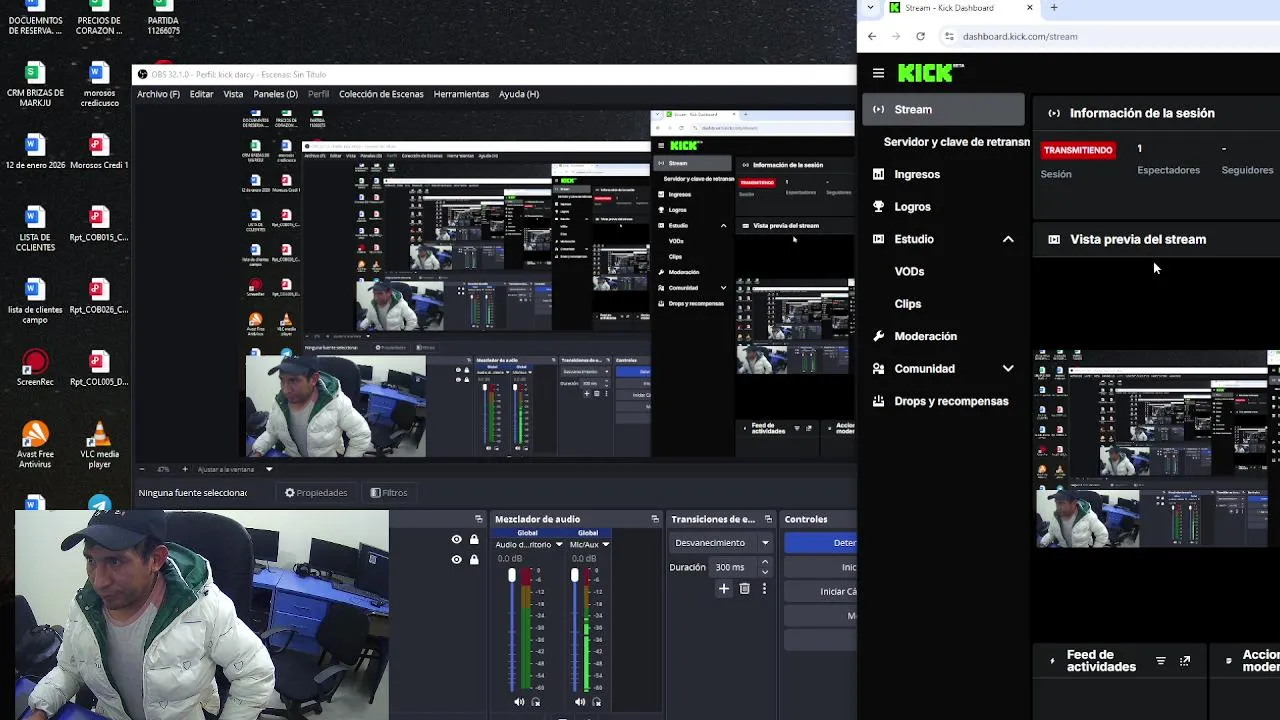Open LISTA DE CLIENTES document icon
The height and width of the screenshot is (720, 1280).
coord(35,228)
